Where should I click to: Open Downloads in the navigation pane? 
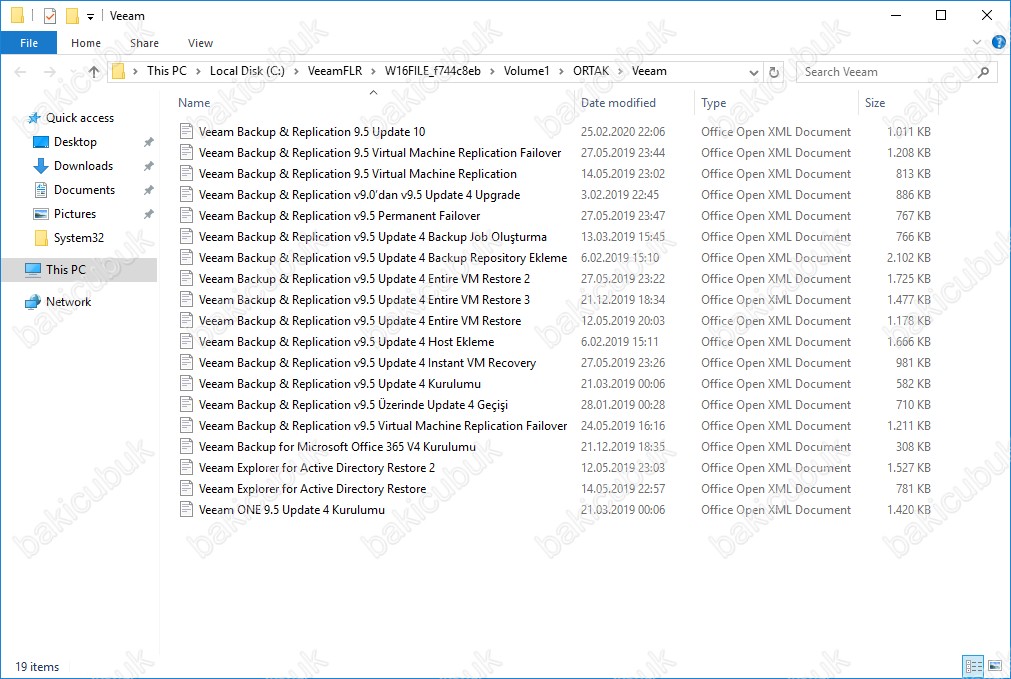pyautogui.click(x=83, y=166)
